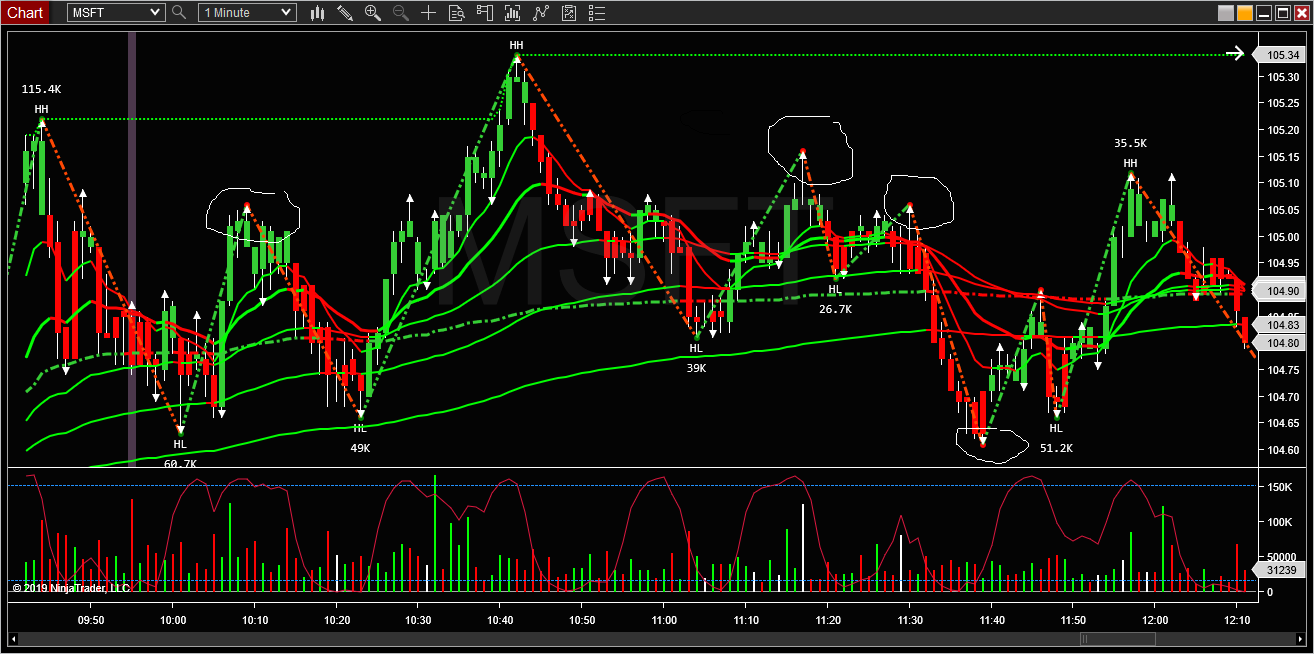Click the horizontal scrollbar left arrow
Screen dimensions: 1314x654
pos(14,639)
